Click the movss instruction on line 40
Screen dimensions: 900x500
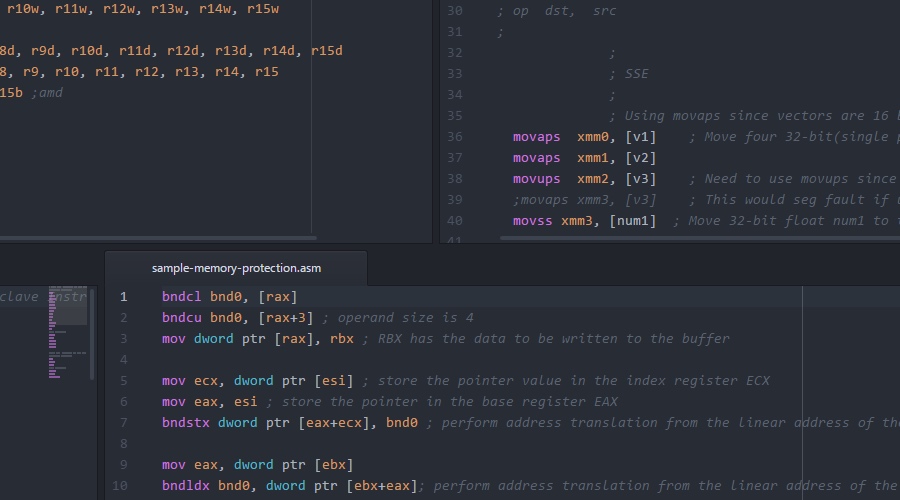(532, 221)
